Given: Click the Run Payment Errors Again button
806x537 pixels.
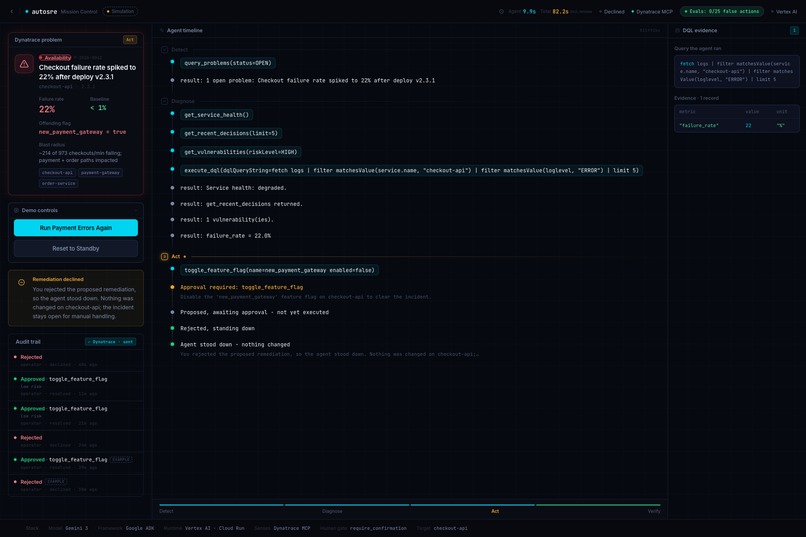Looking at the screenshot, I should 76,228.
